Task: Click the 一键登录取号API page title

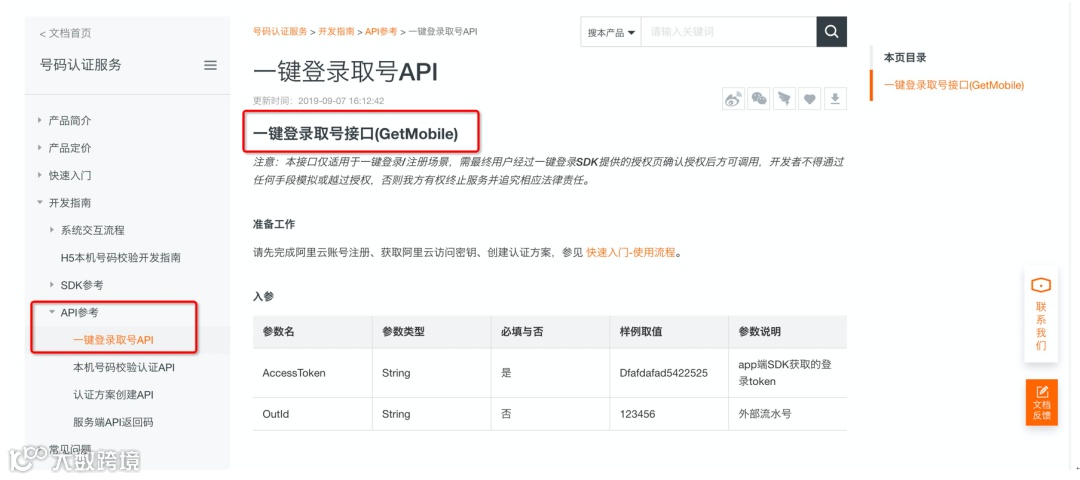Action: [345, 72]
